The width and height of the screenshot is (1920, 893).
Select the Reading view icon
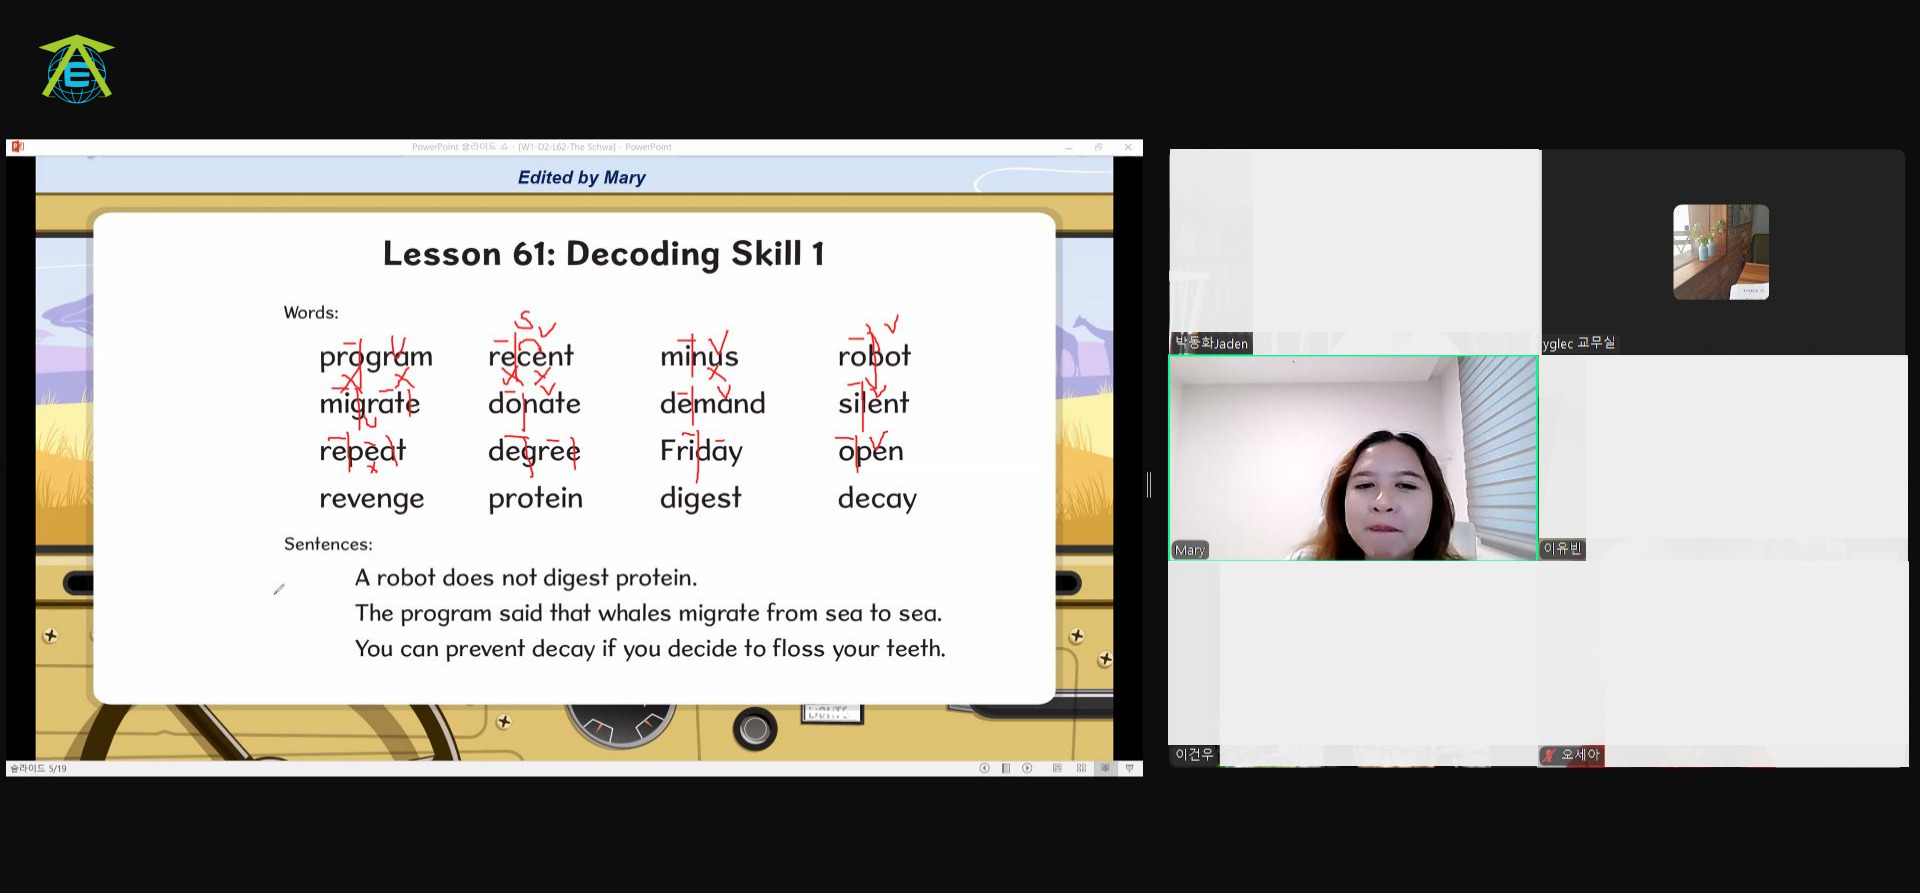[1105, 768]
